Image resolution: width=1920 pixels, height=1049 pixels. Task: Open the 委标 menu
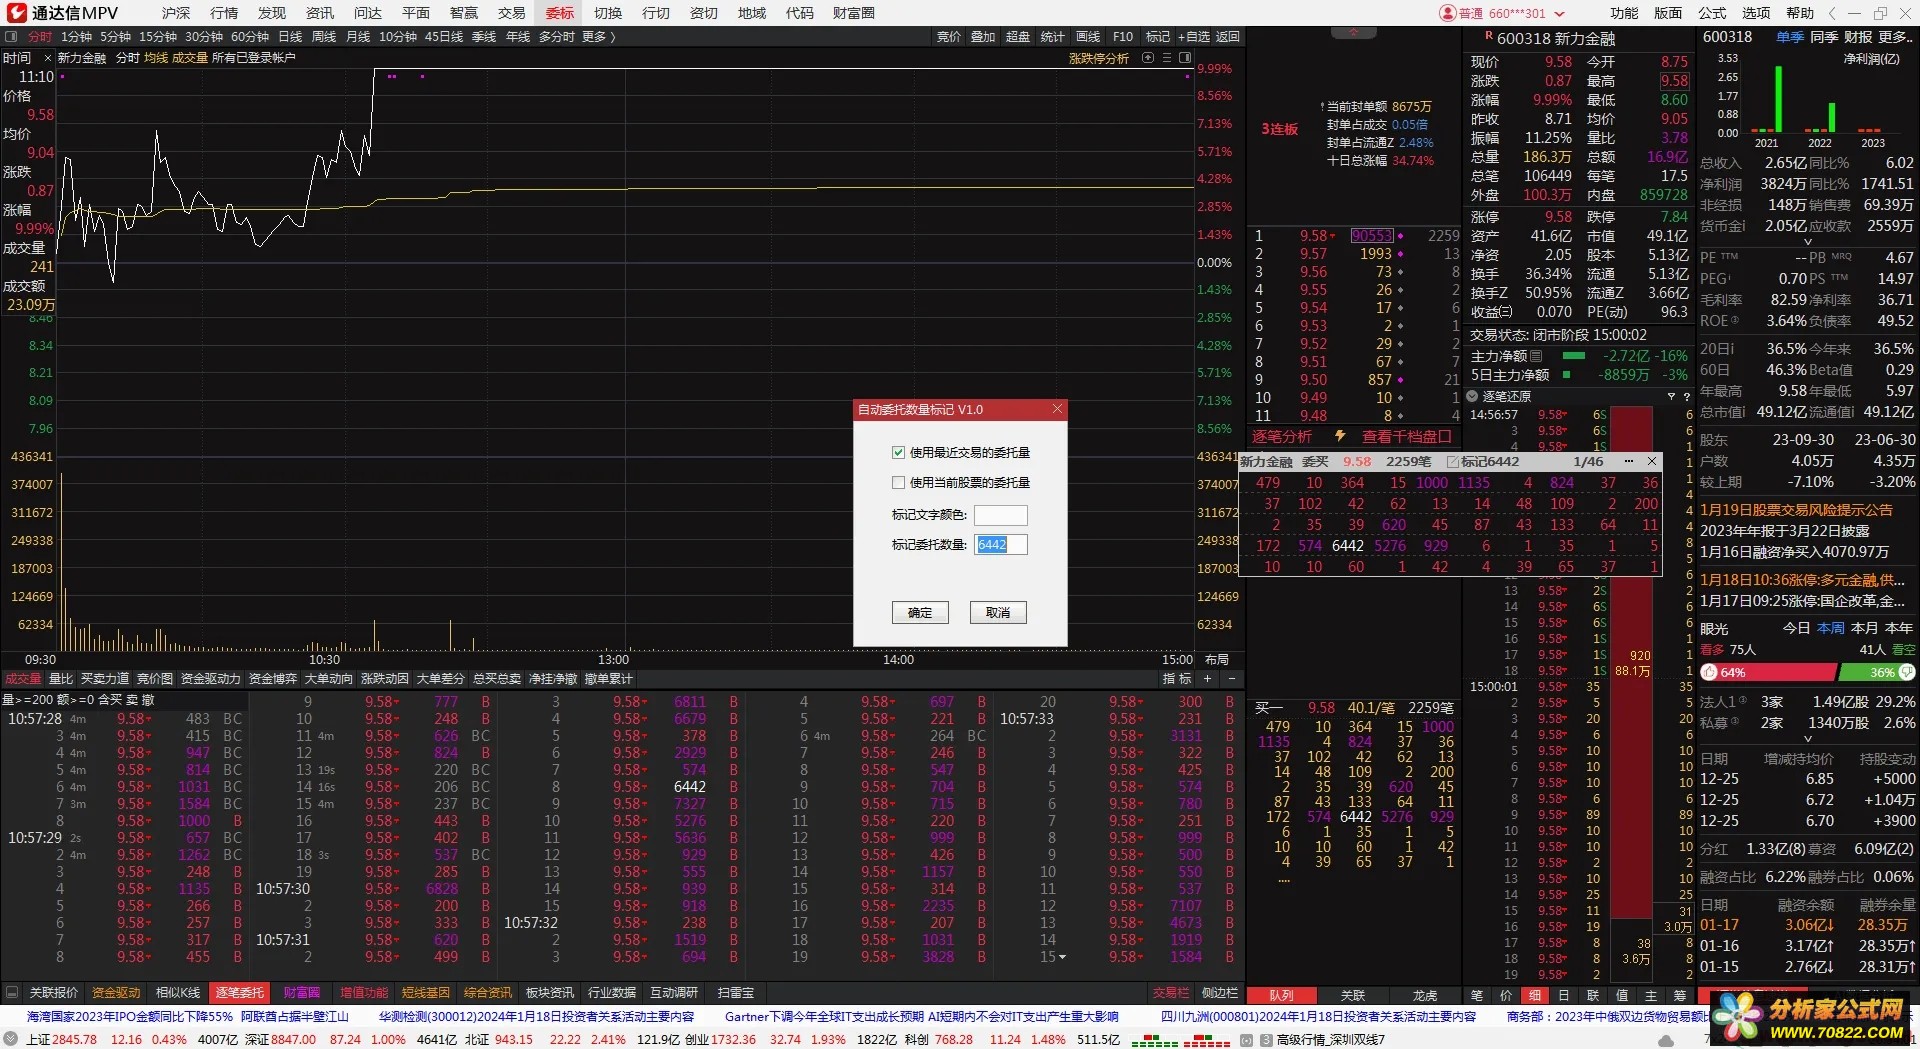560,13
